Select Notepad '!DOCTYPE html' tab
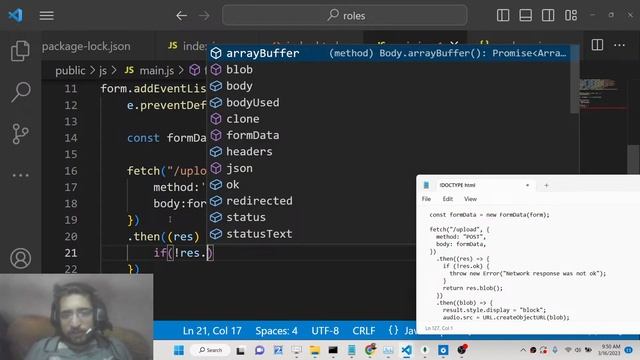 478,185
